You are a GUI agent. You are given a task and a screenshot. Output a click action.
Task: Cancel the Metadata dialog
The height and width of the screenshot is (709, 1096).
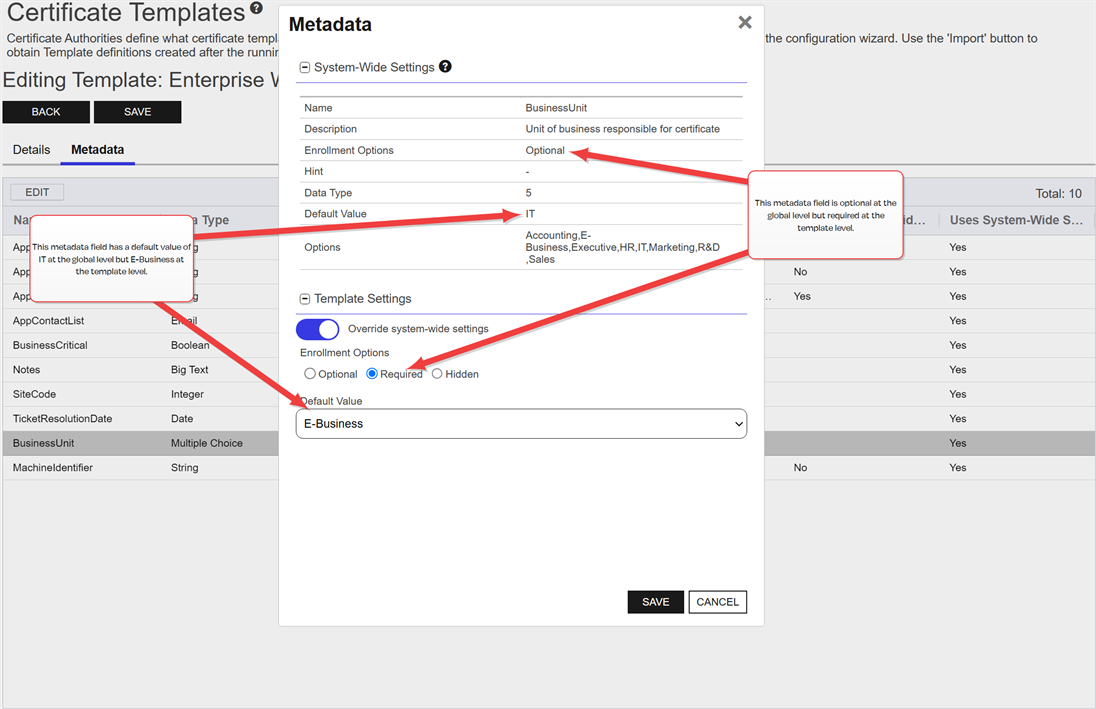tap(717, 602)
